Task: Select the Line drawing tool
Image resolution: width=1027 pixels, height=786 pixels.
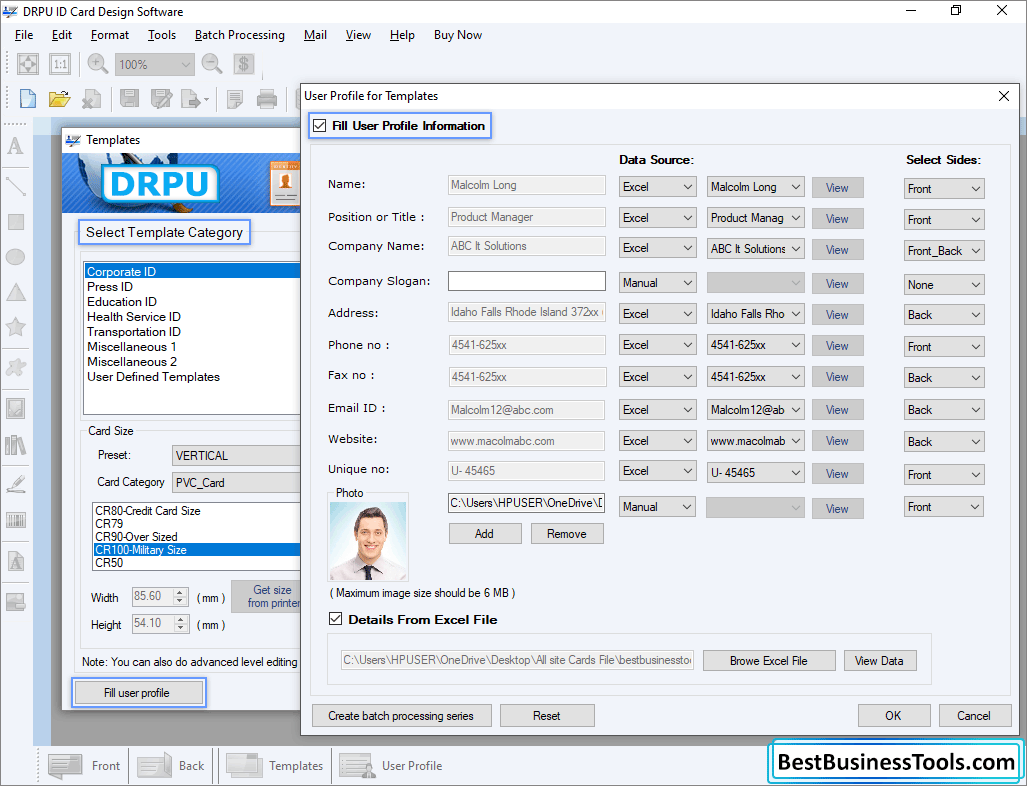Action: (x=16, y=187)
